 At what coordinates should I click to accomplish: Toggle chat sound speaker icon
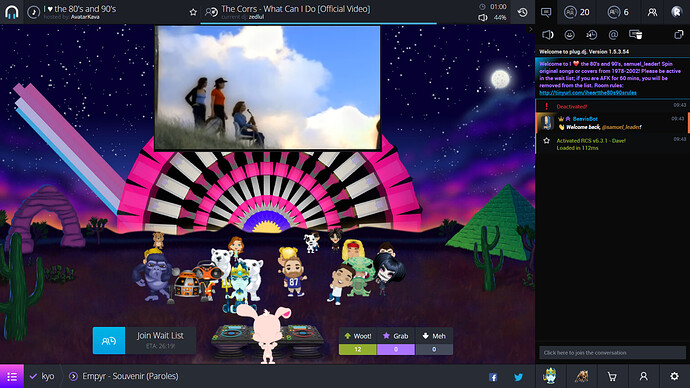547,35
